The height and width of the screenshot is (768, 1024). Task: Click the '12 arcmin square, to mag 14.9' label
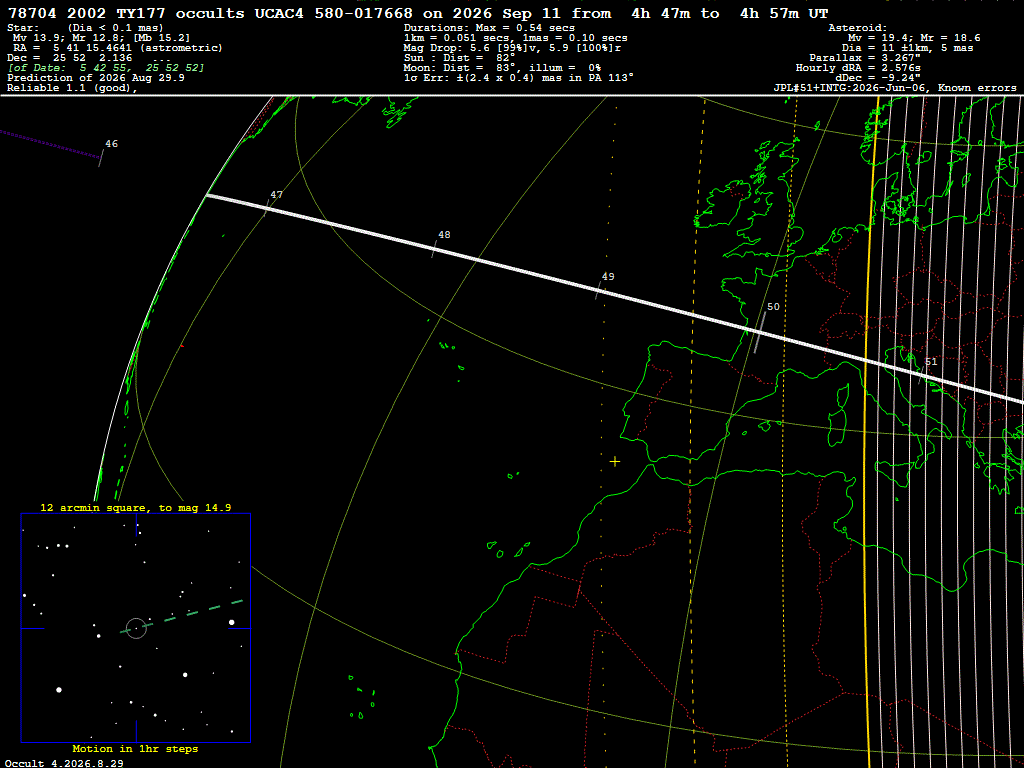point(136,507)
